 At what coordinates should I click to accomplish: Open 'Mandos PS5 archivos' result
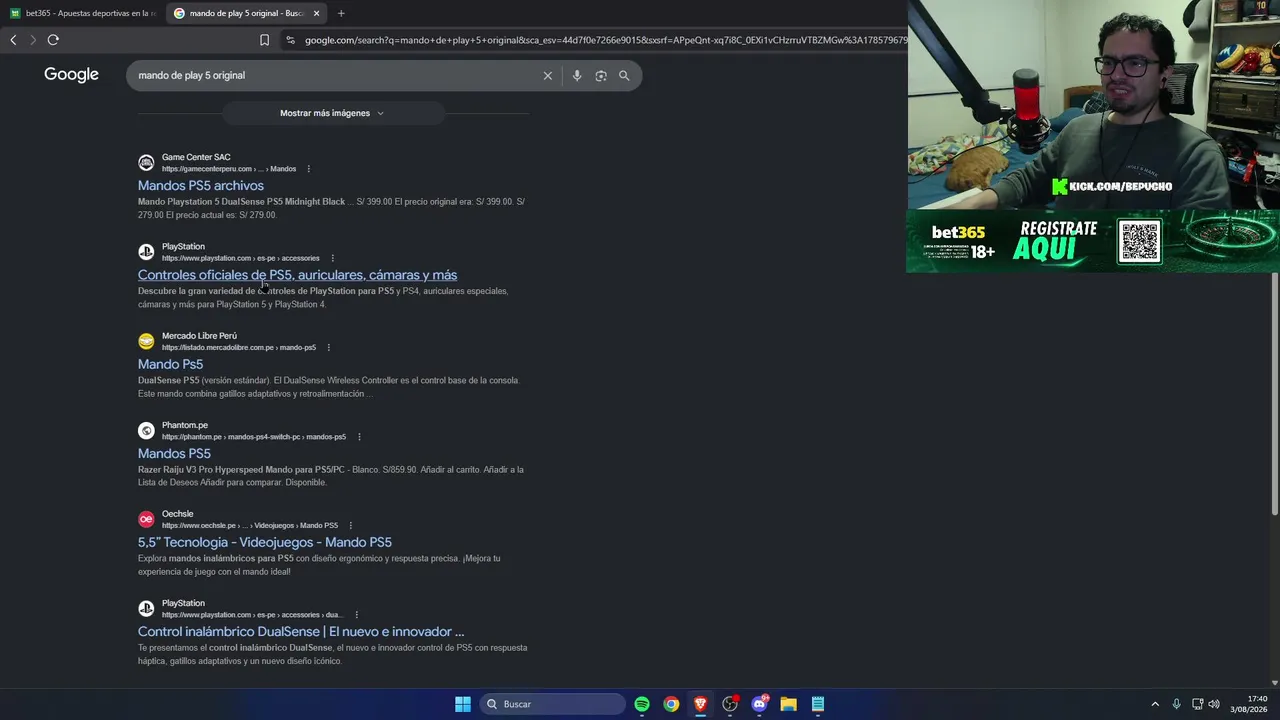201,186
